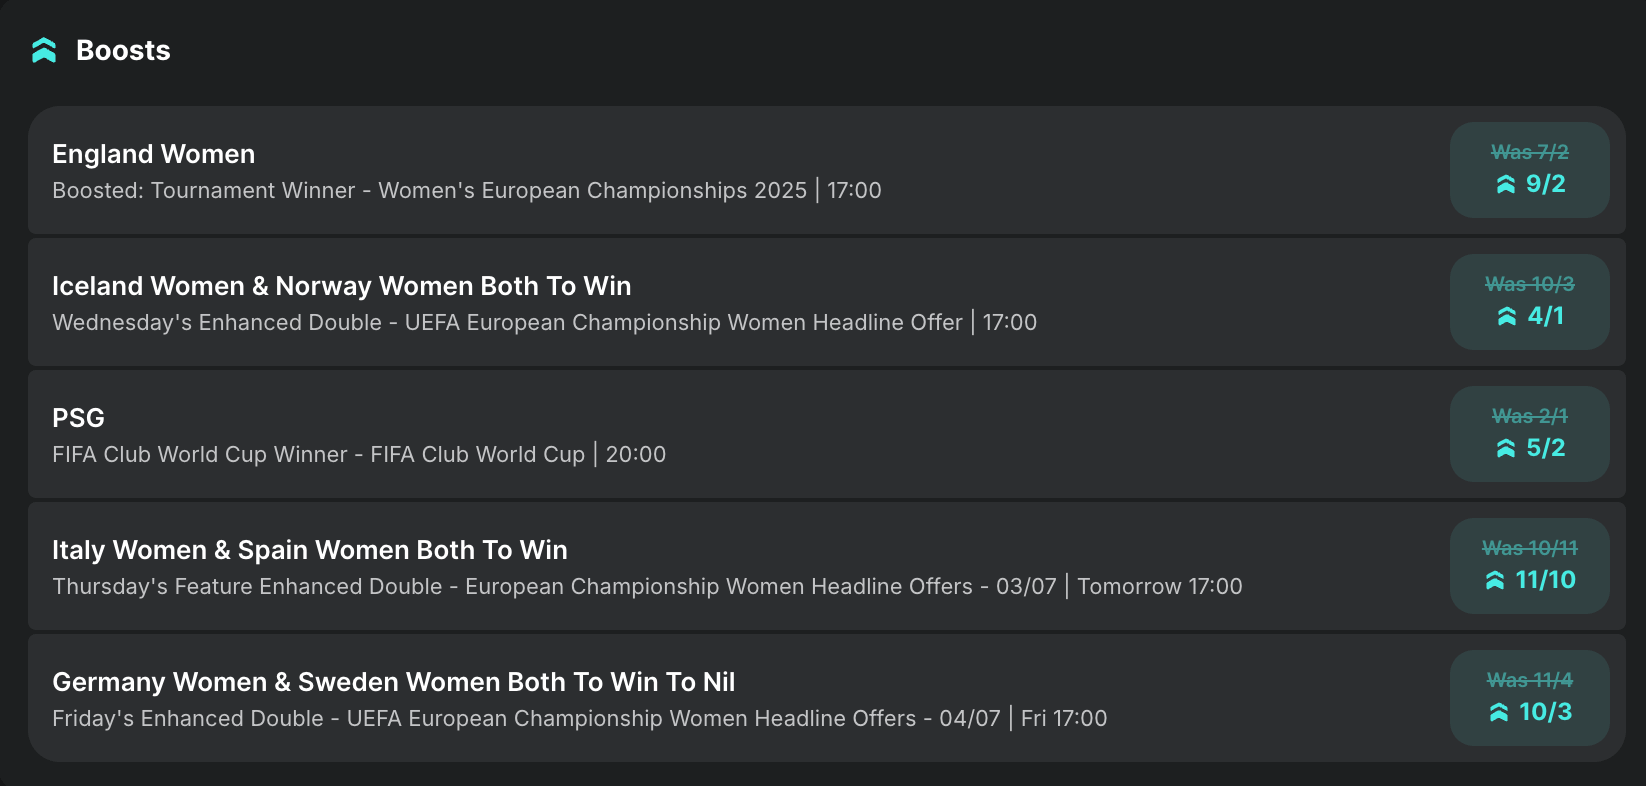1646x786 pixels.
Task: Click the boost arrow icon beside 5/2
Action: [1506, 448]
